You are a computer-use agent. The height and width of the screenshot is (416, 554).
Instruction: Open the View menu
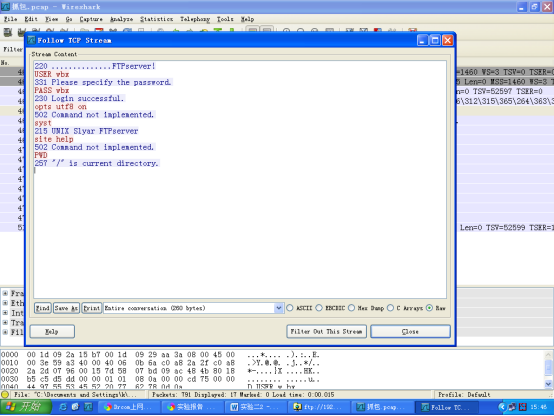[52, 19]
